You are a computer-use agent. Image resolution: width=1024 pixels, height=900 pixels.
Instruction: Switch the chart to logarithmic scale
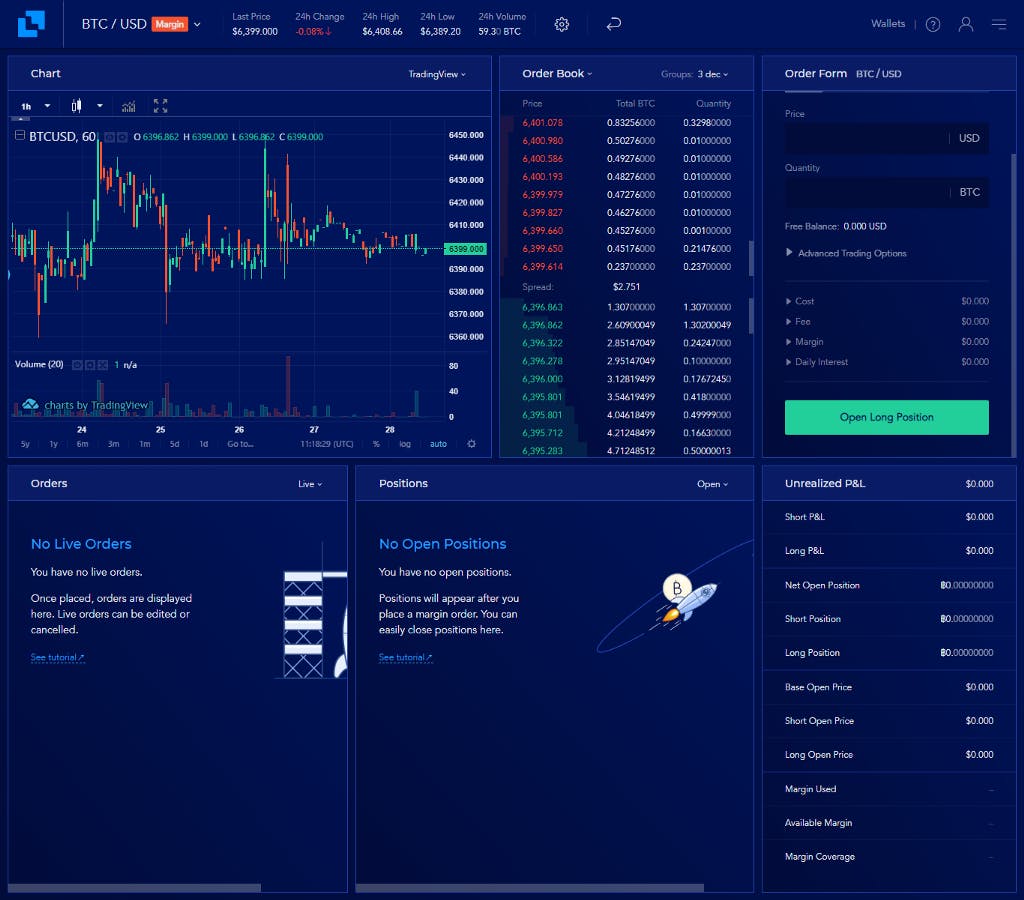(406, 443)
